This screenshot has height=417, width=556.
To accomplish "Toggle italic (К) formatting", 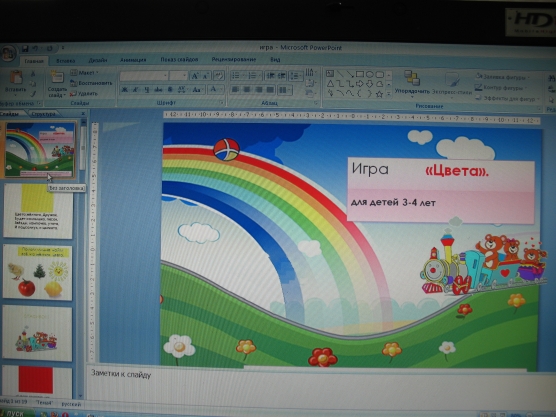I will click(135, 89).
